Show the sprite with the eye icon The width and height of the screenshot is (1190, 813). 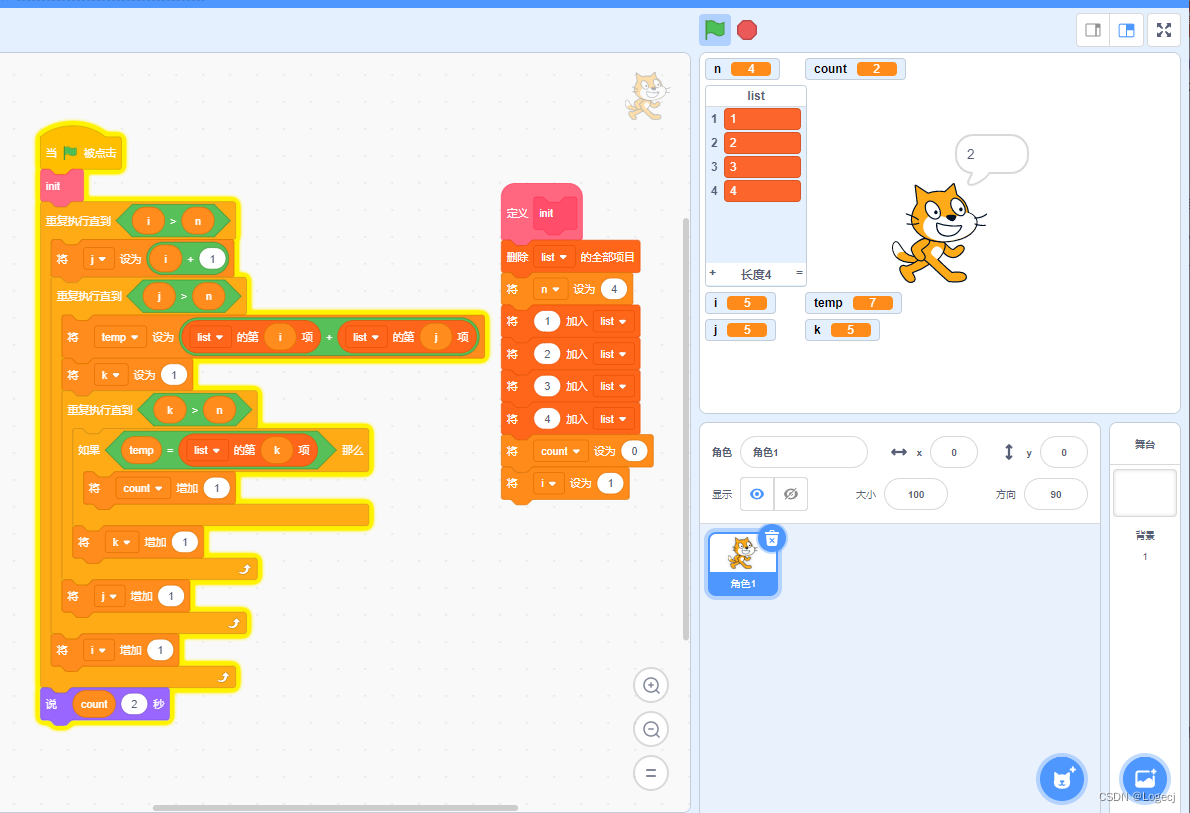(x=757, y=494)
